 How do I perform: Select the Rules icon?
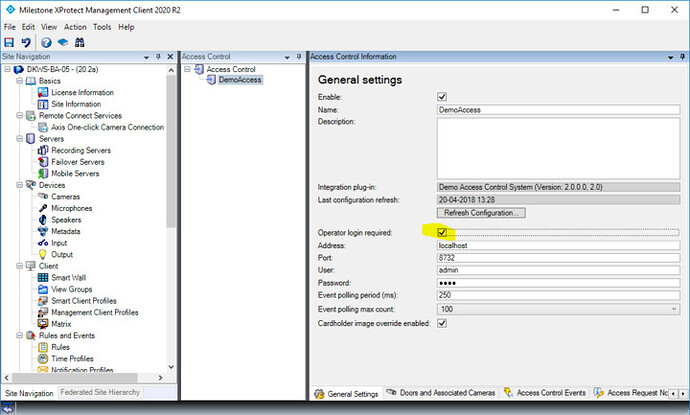tap(43, 347)
